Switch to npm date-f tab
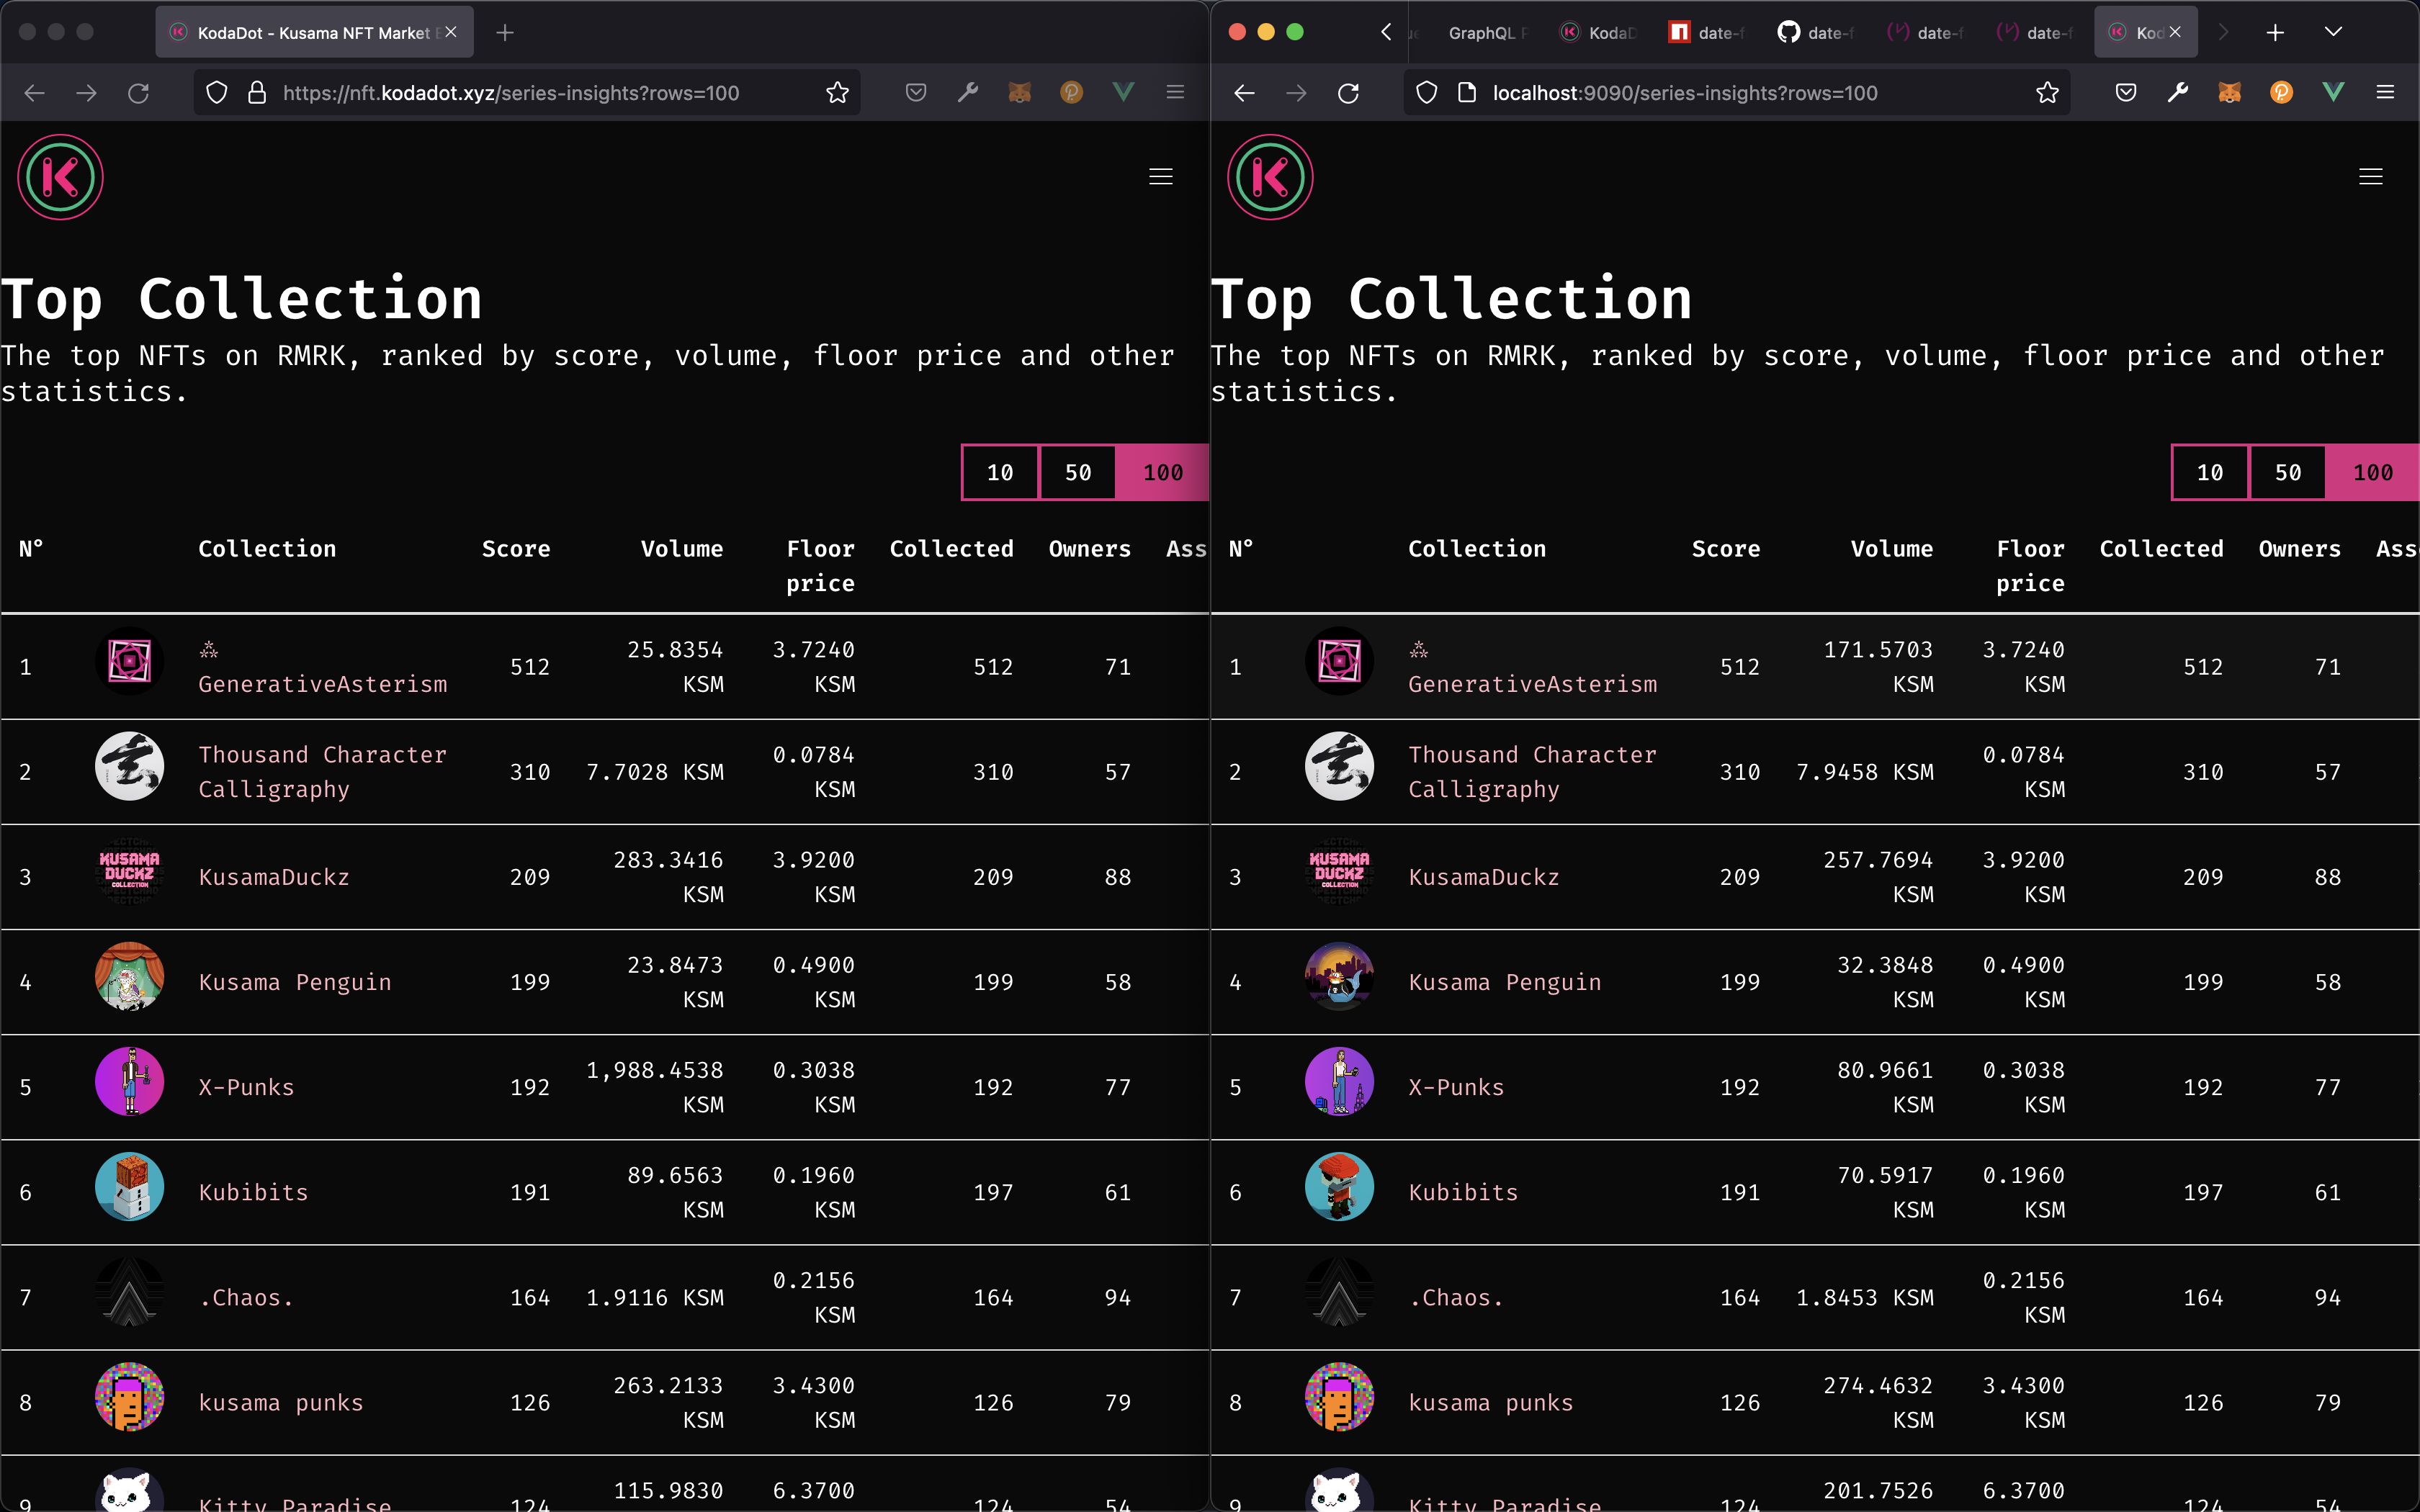This screenshot has height=1512, width=2420. pos(1708,33)
